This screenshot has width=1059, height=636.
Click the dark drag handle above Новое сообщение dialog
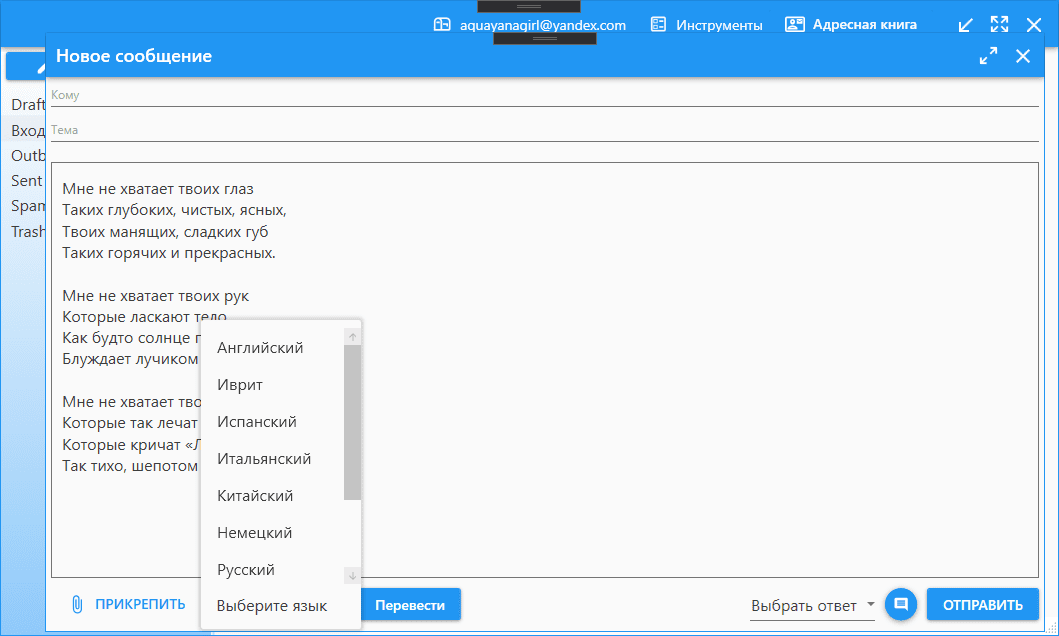coord(545,39)
